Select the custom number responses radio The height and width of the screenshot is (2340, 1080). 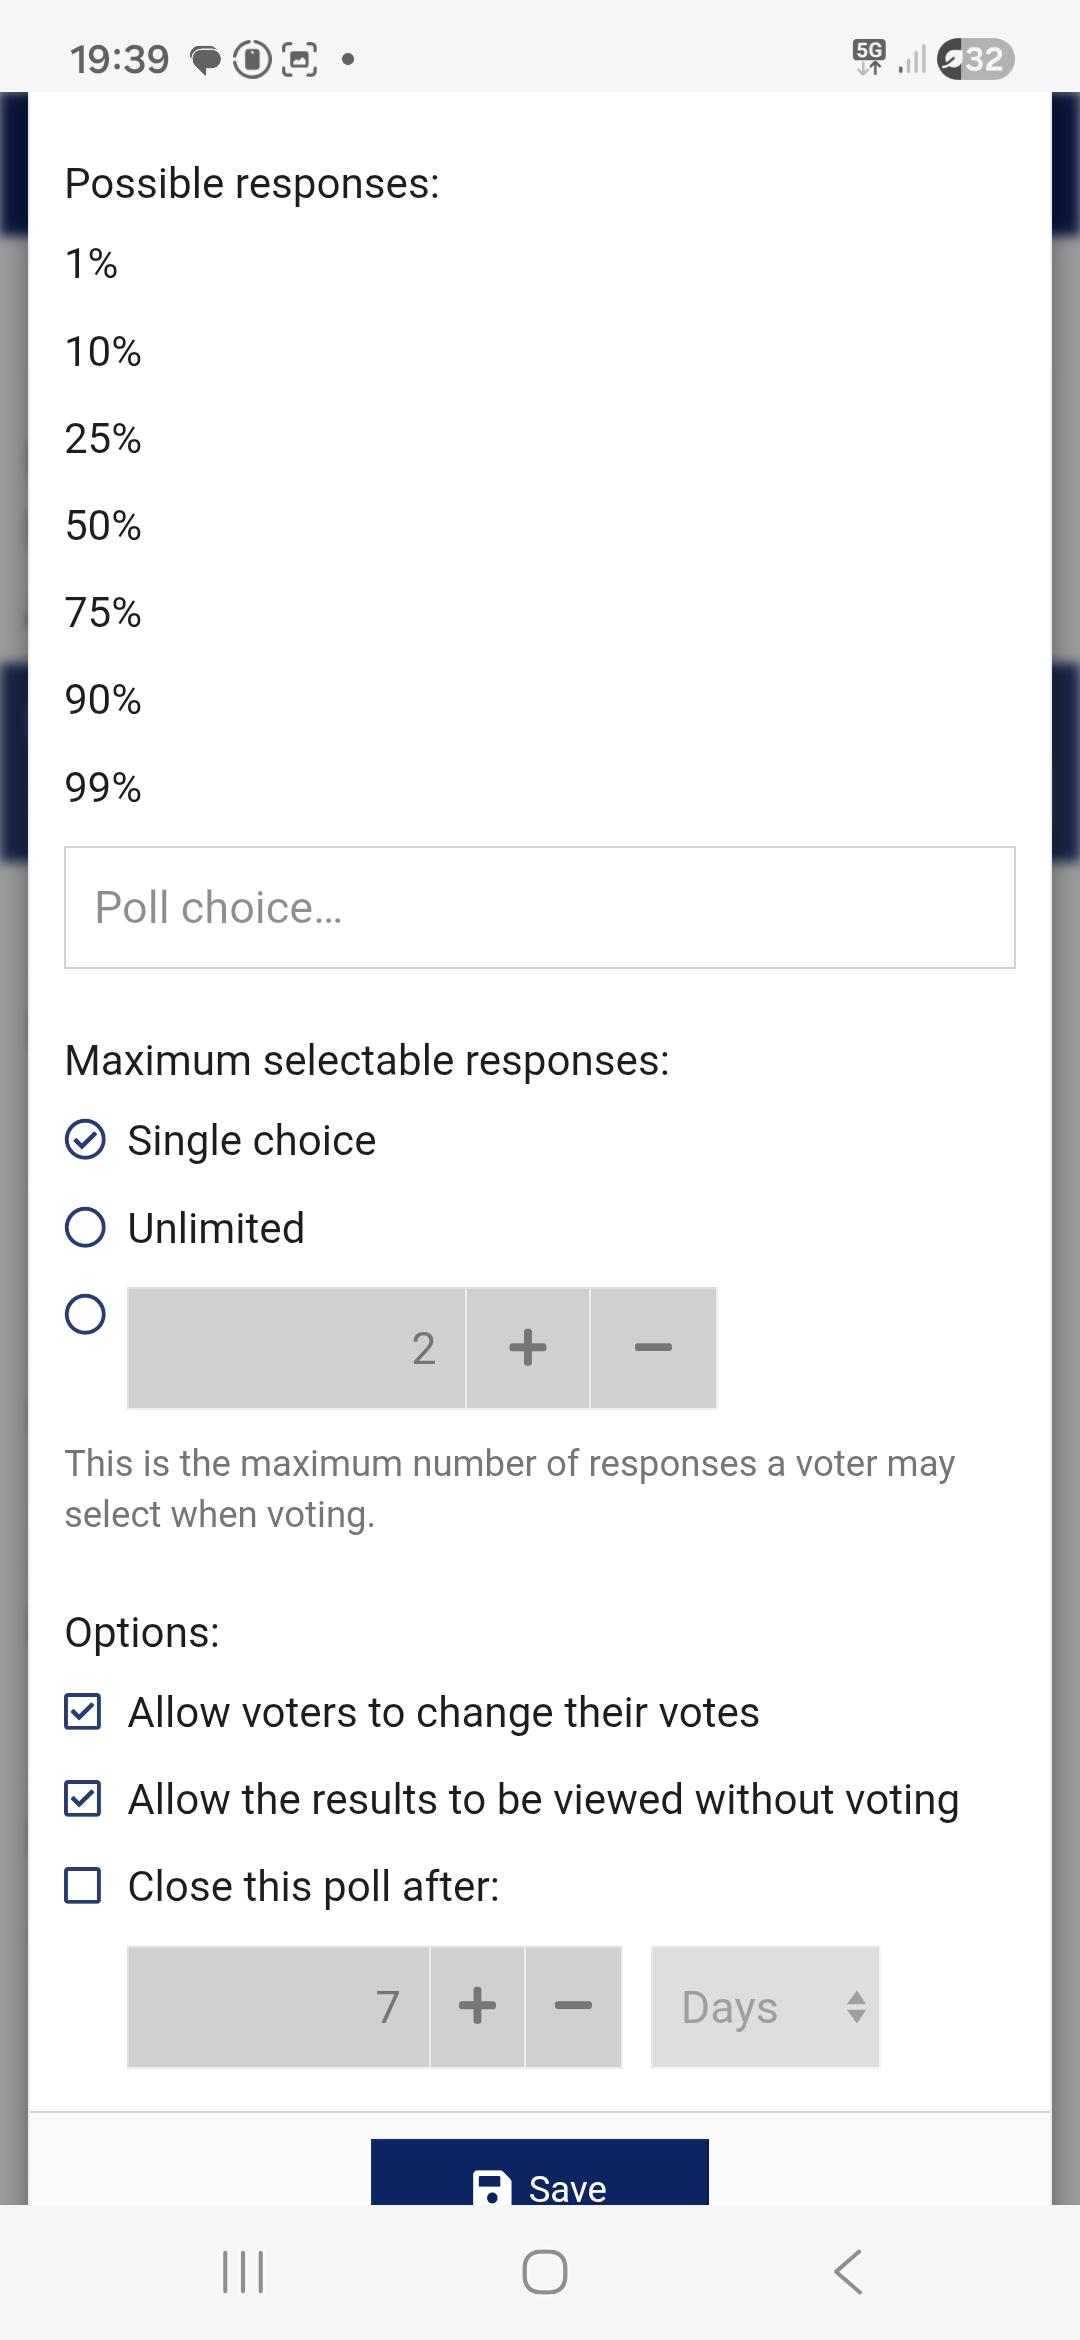pyautogui.click(x=85, y=1314)
